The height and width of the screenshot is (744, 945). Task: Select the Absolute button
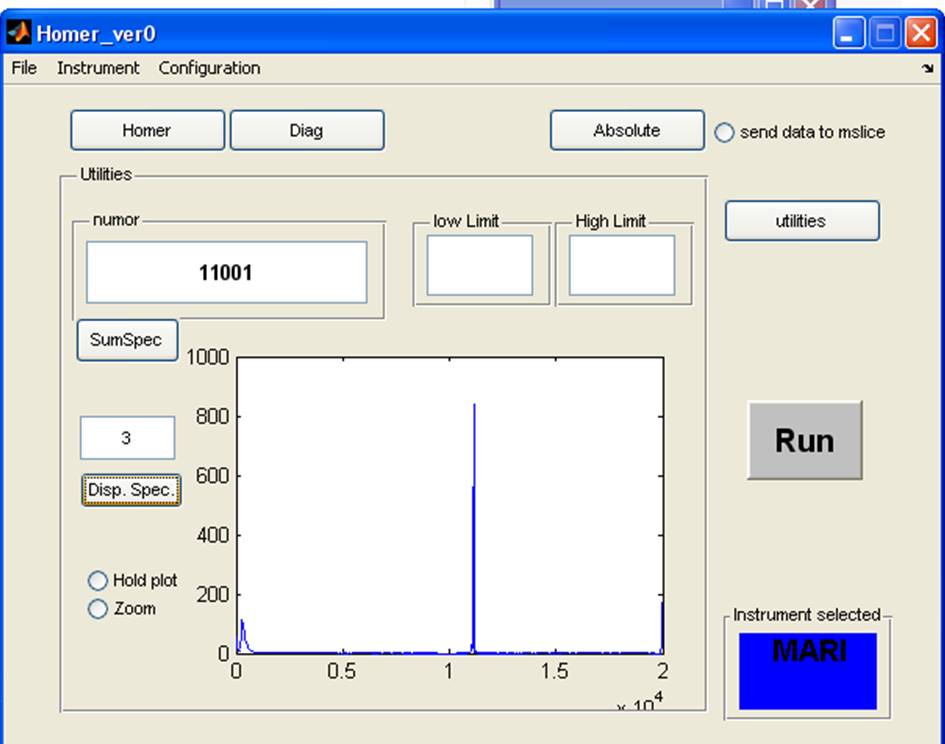tap(627, 130)
